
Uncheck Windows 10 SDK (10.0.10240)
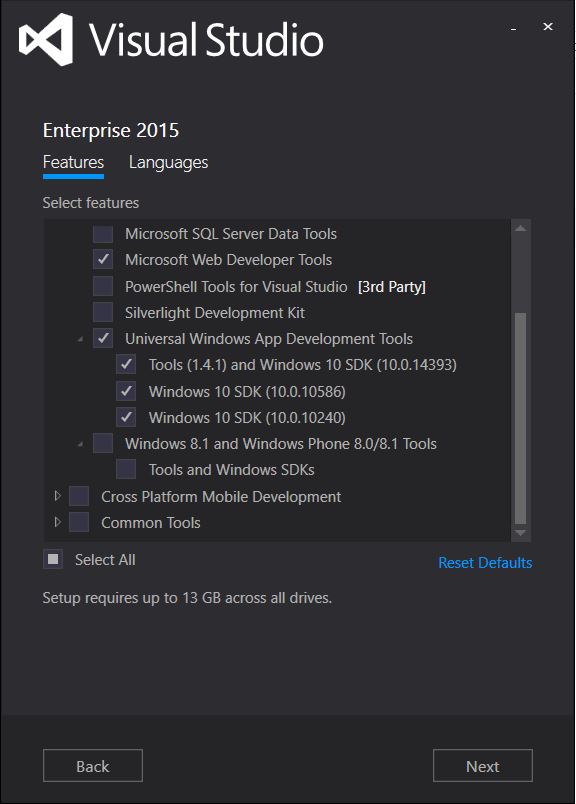[126, 417]
